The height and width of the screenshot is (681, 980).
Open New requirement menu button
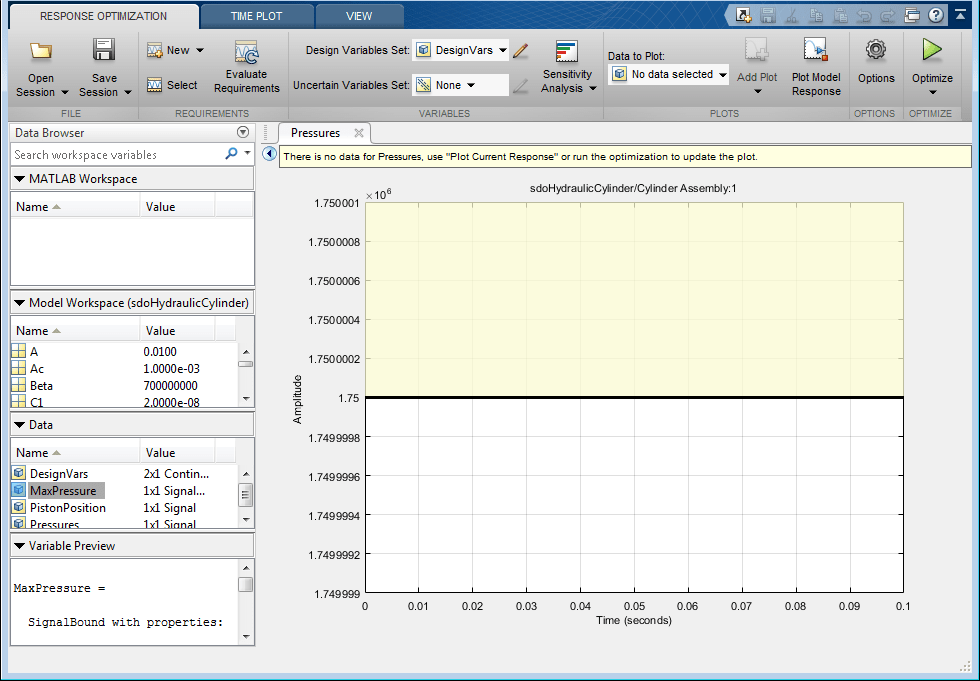[176, 50]
